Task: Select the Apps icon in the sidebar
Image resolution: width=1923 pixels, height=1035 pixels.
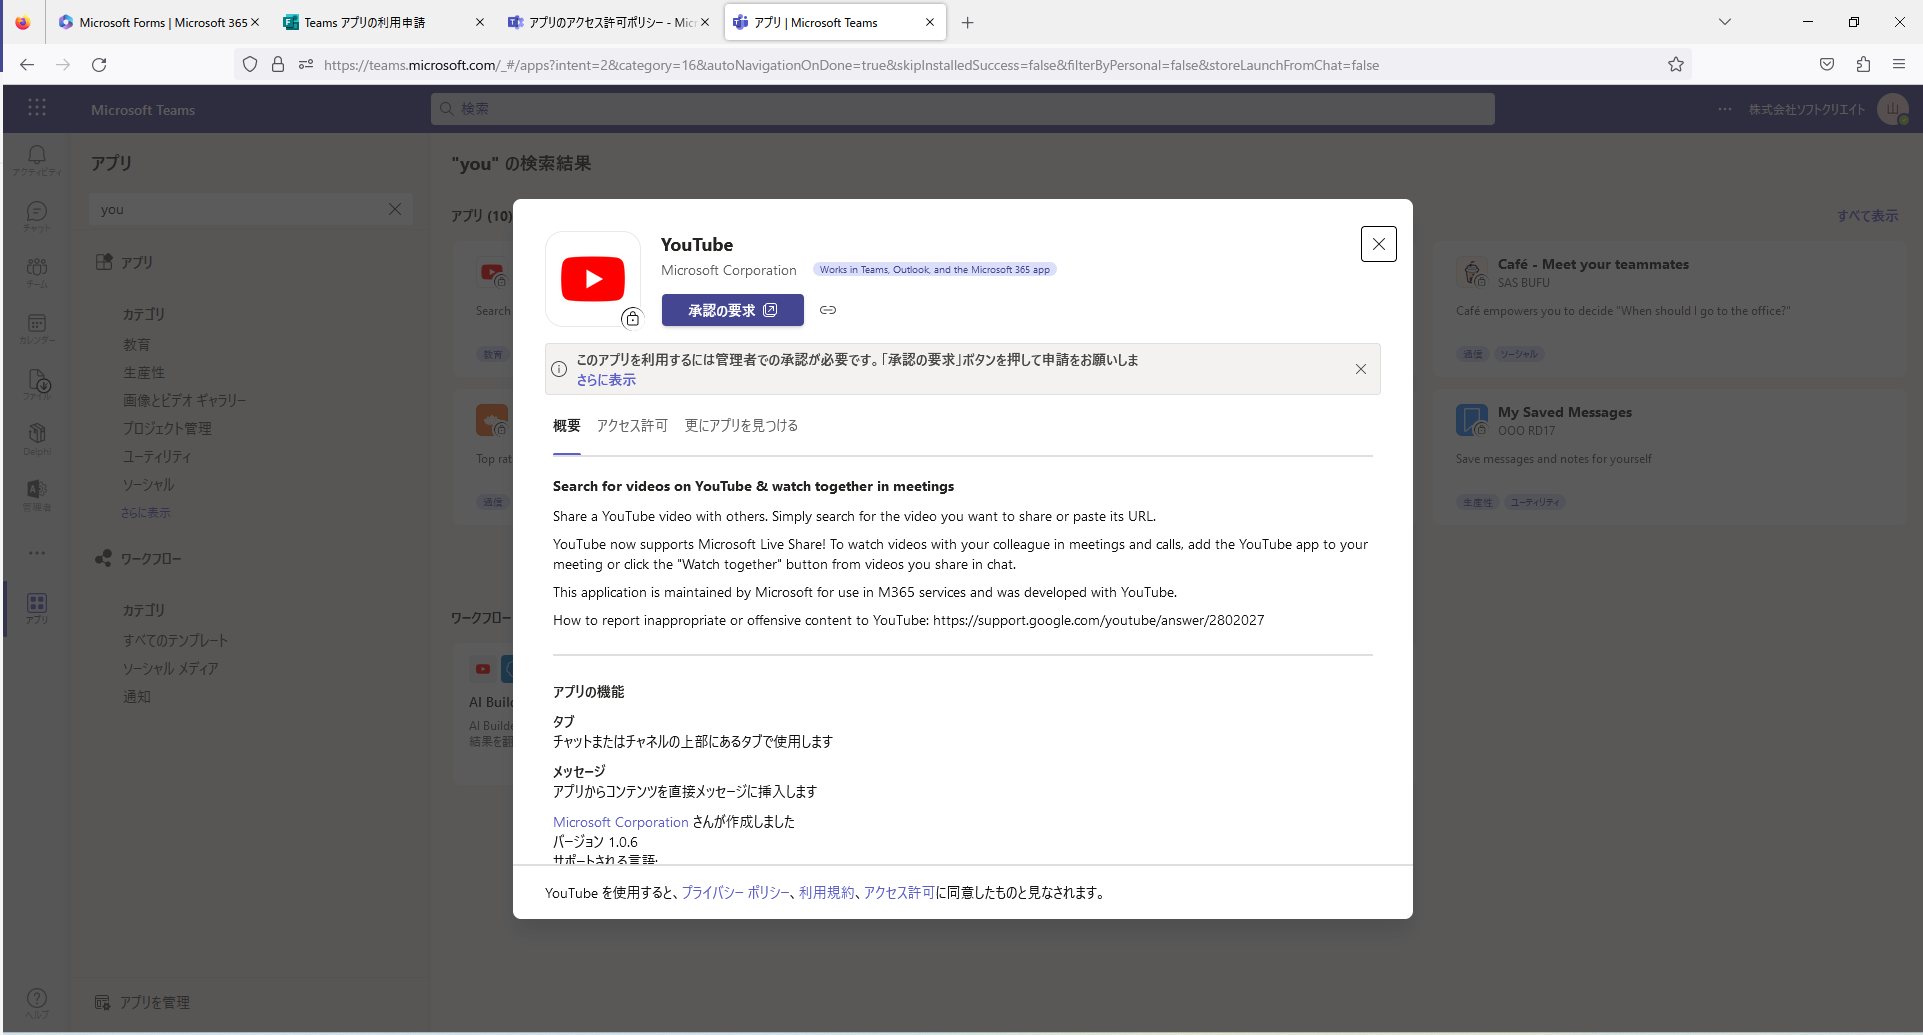Action: tap(37, 608)
